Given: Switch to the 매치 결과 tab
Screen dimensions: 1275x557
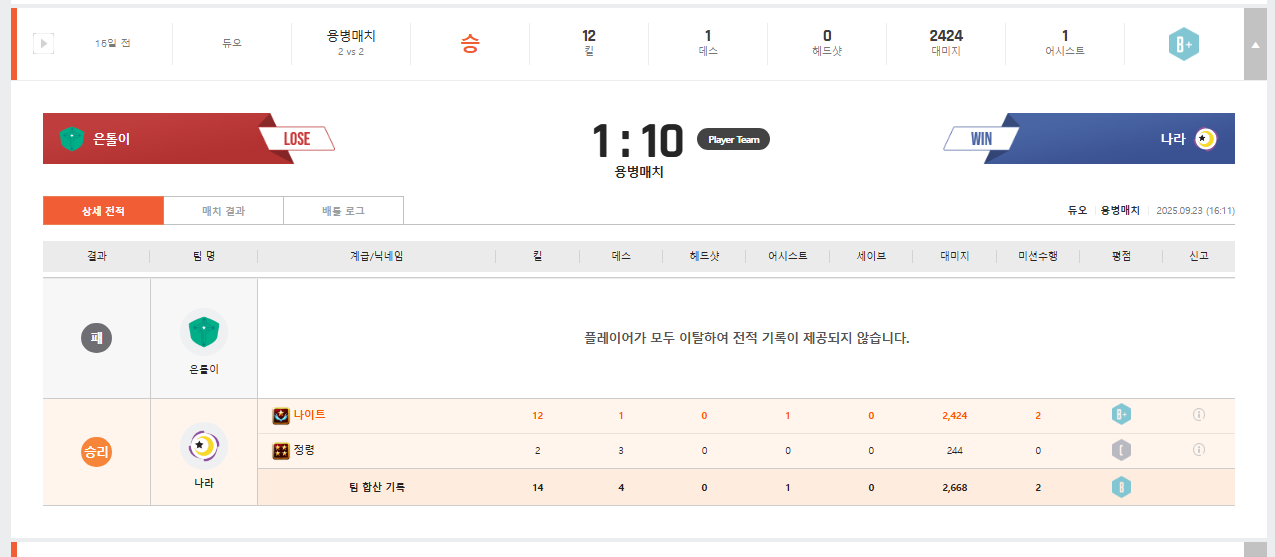Looking at the screenshot, I should [223, 211].
